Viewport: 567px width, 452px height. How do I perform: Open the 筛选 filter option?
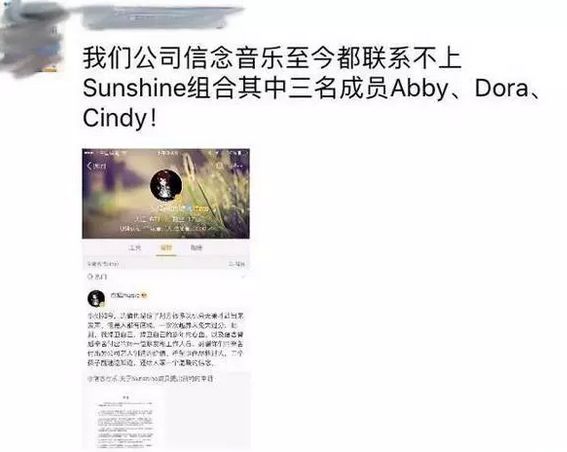[237, 264]
